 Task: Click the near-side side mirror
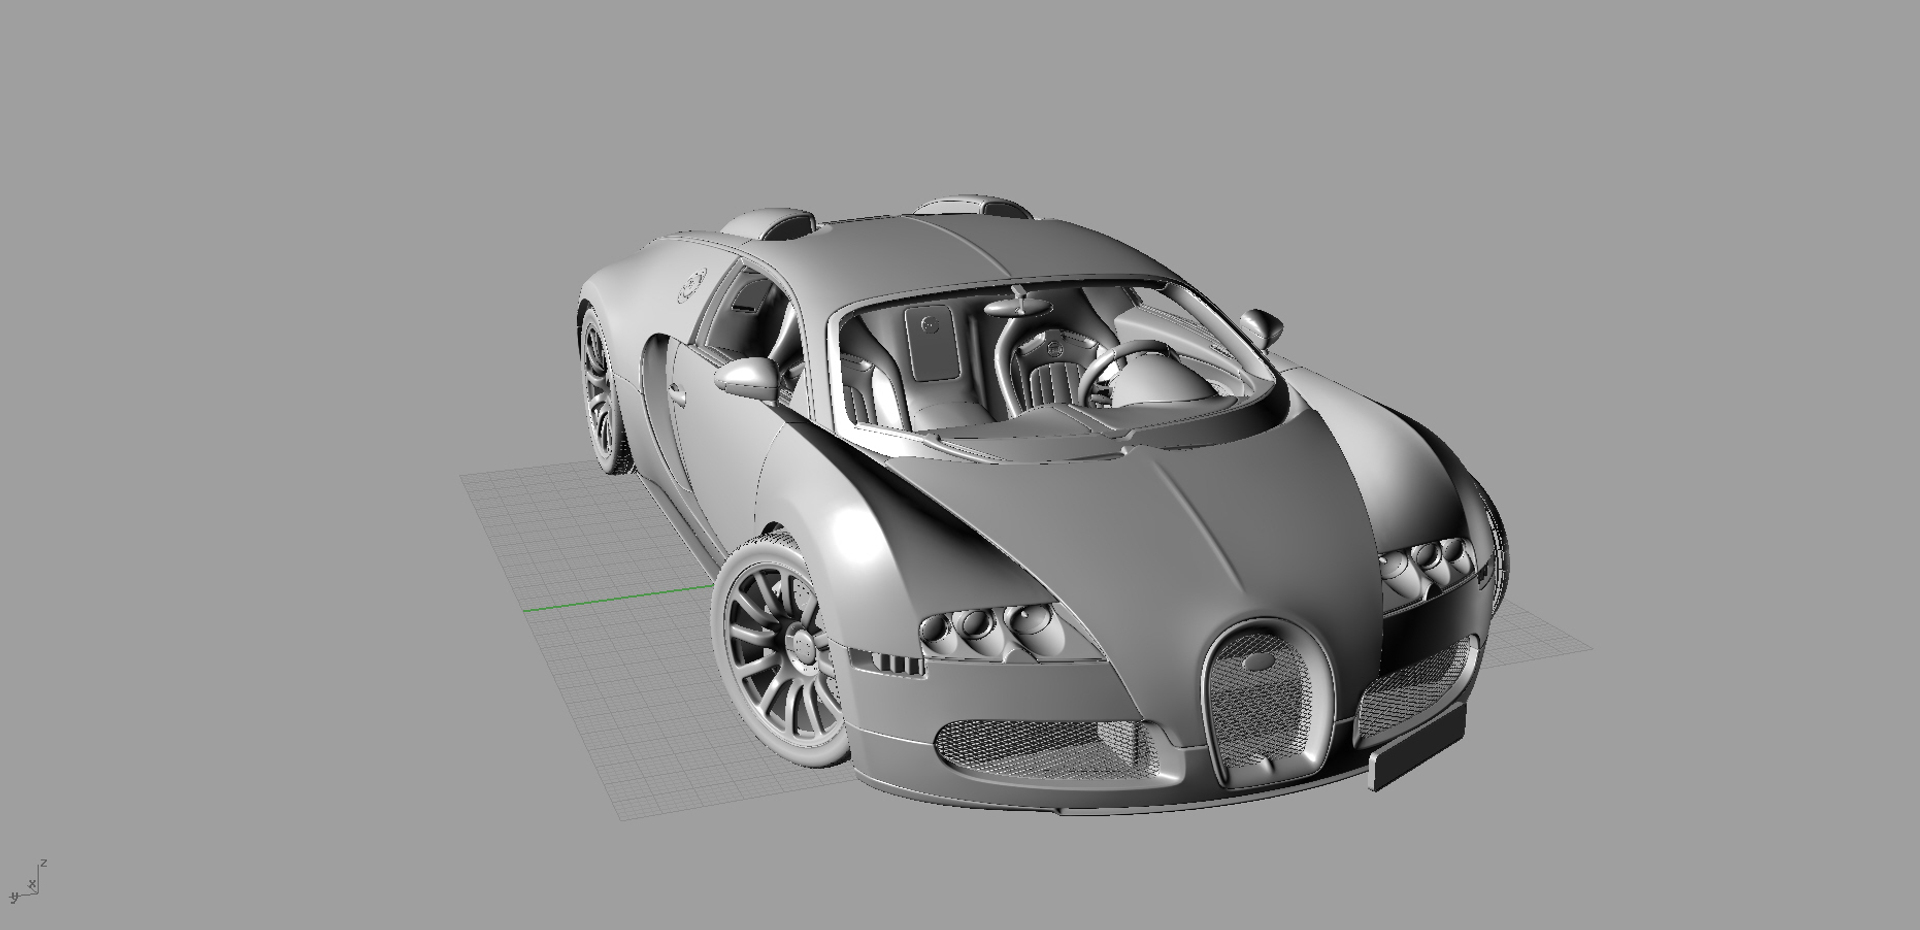[x=748, y=378]
